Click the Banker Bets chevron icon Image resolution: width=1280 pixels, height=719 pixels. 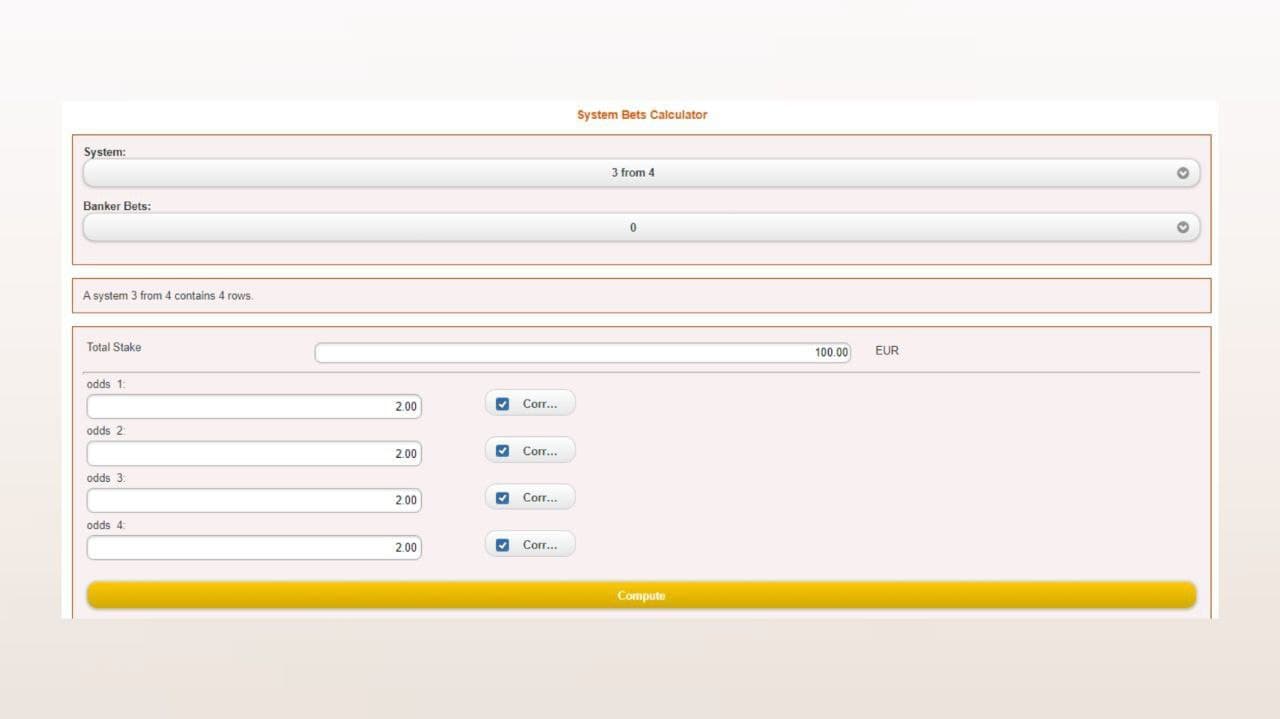1183,227
